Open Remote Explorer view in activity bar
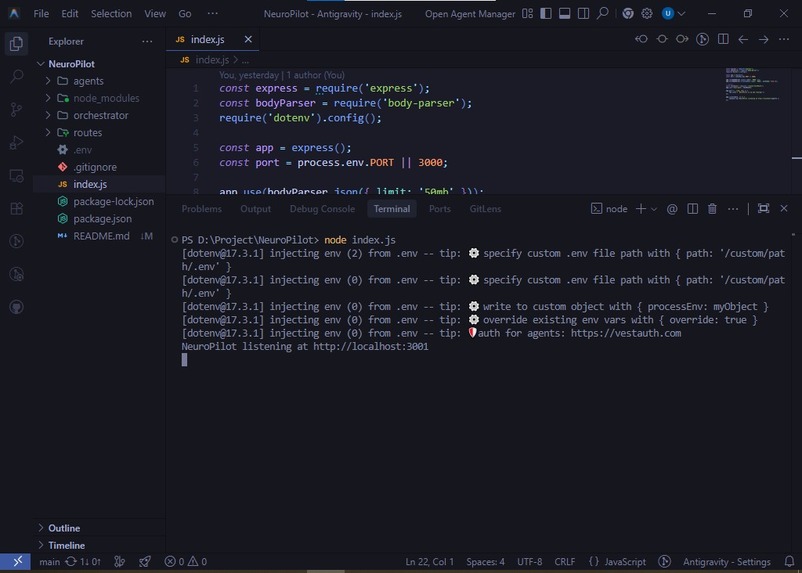Screen dimensions: 802x573 click(16, 176)
